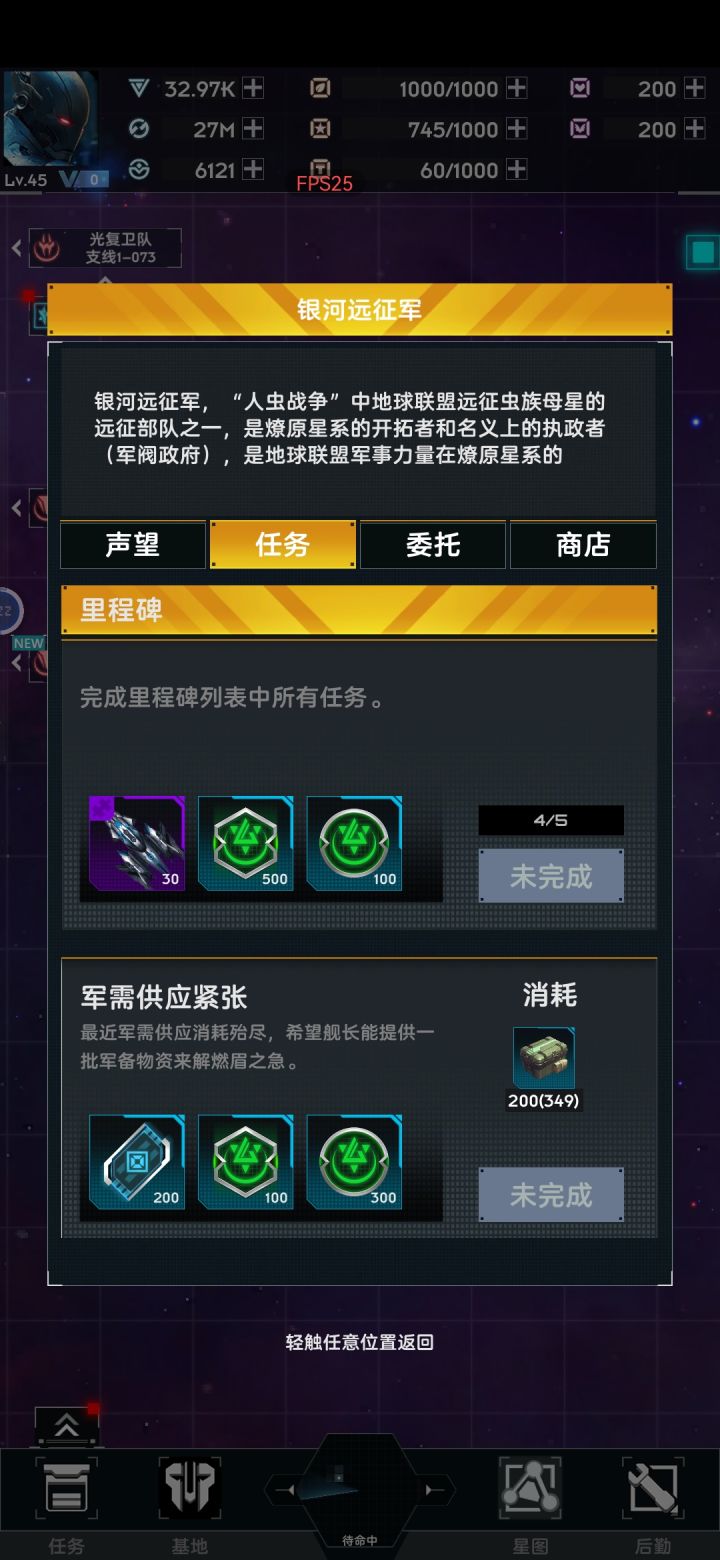The height and width of the screenshot is (1560, 720).
Task: Tap 未完成 button for 军需供应紧张 task
Action: click(x=551, y=1194)
